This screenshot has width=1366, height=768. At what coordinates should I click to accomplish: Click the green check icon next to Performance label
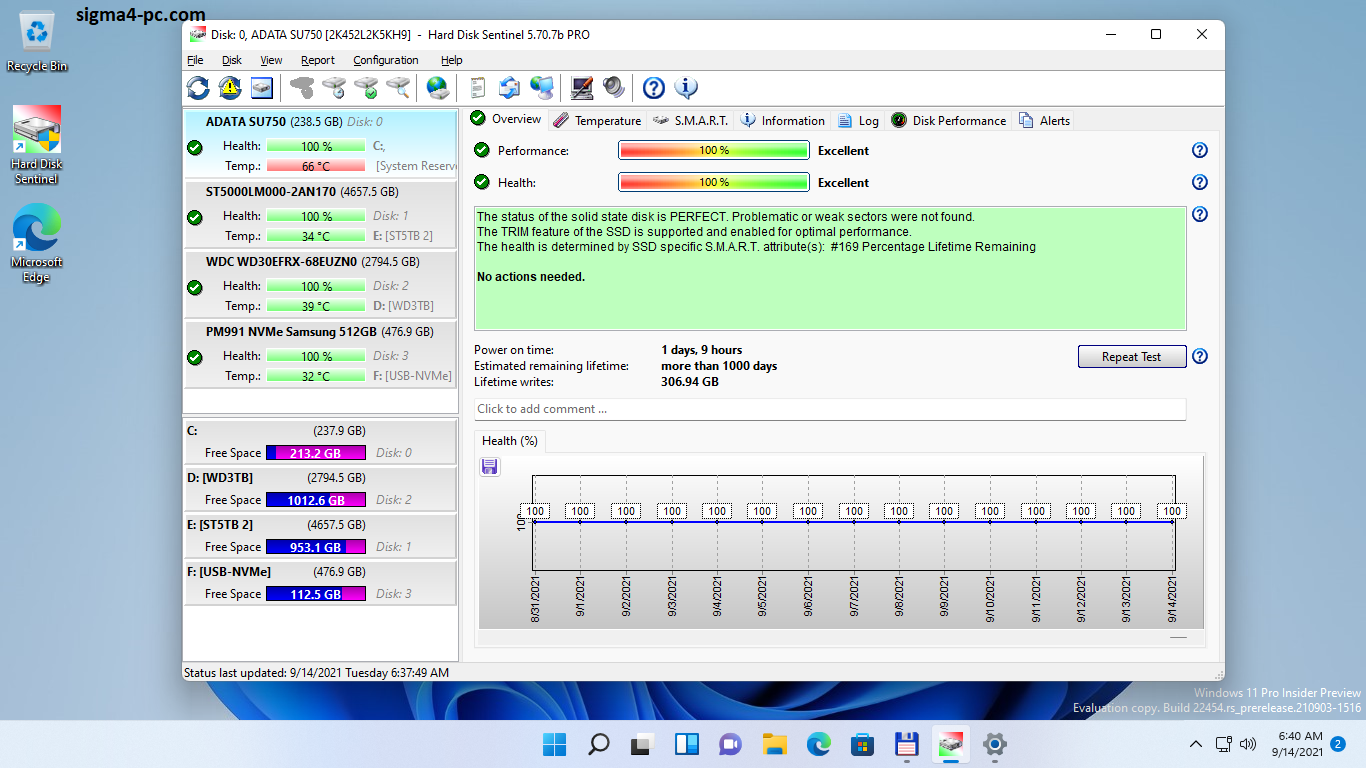(482, 151)
